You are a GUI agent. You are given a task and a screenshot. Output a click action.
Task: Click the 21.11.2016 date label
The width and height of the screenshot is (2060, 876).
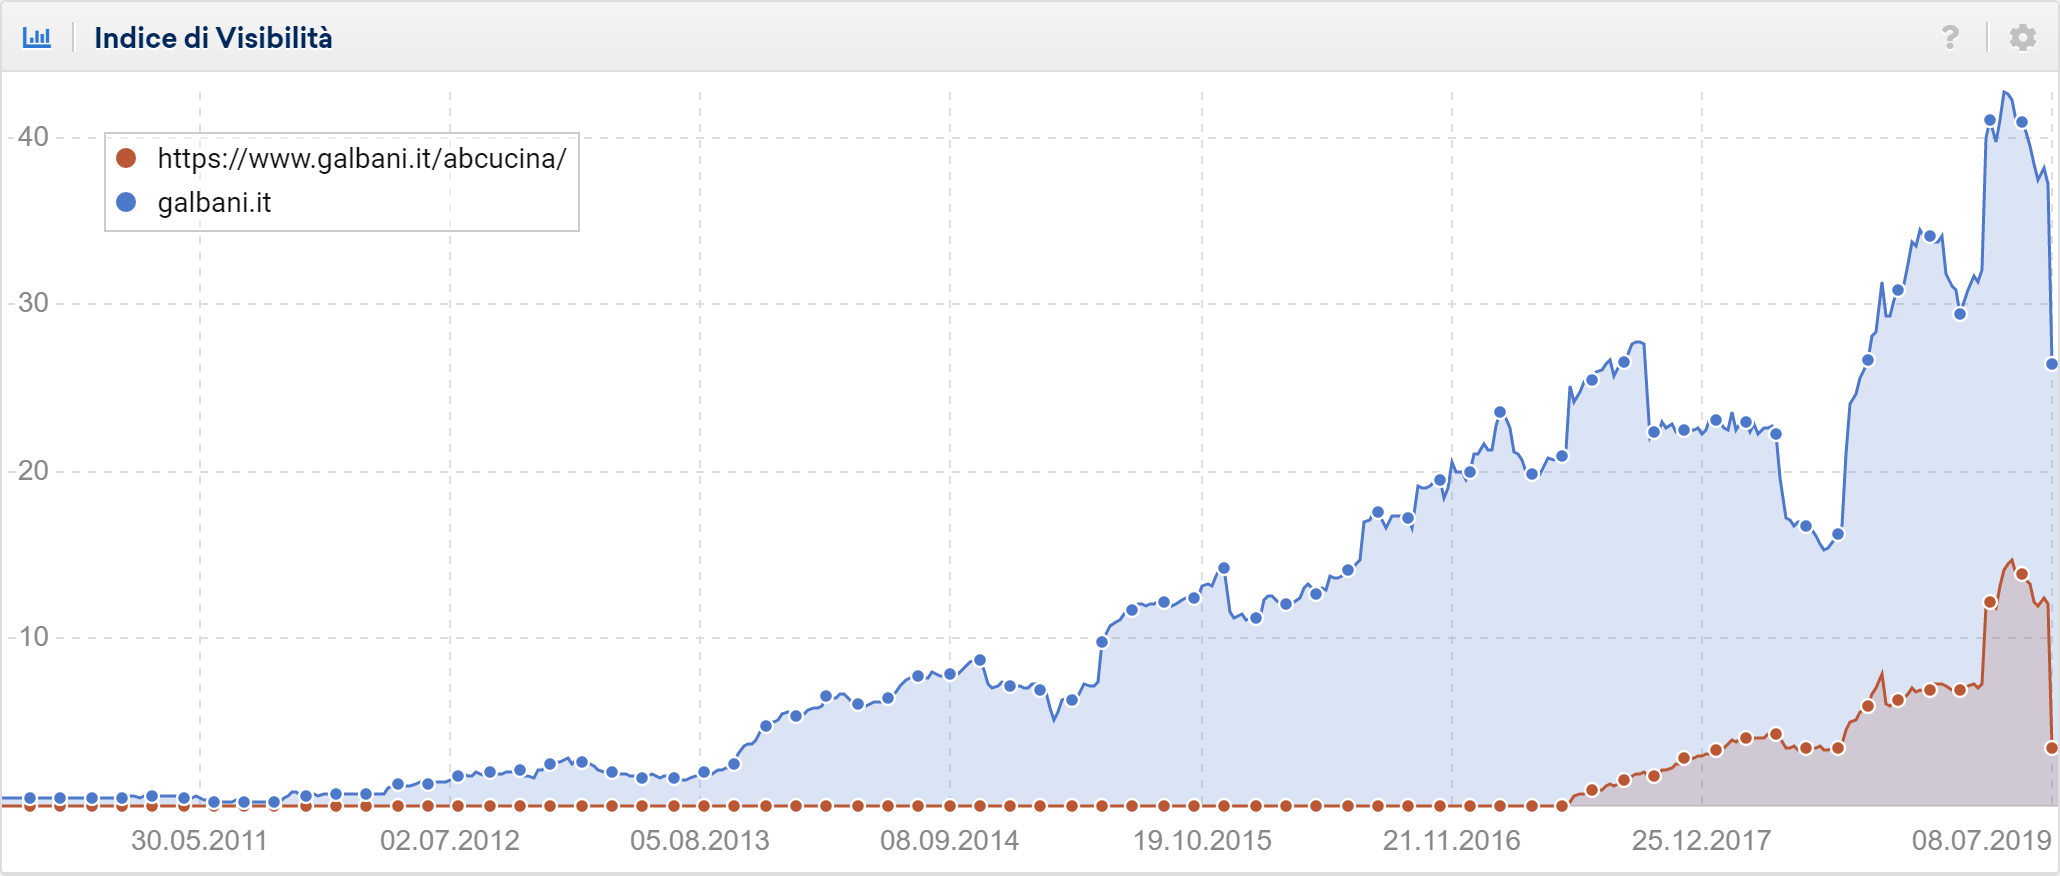click(x=1452, y=840)
